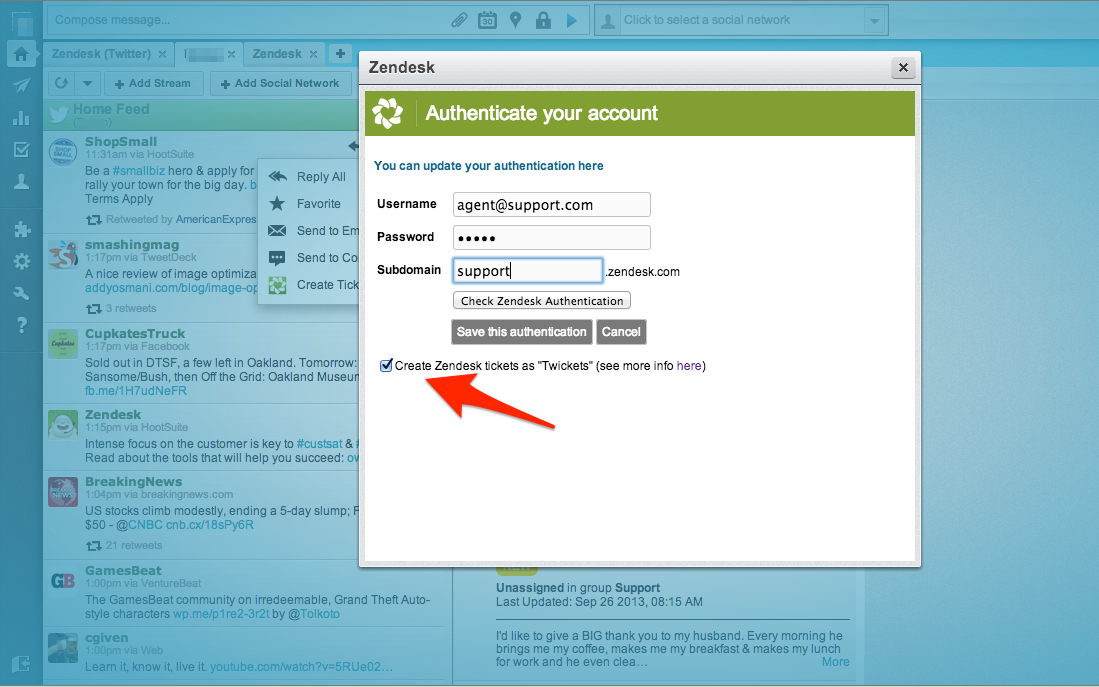Image resolution: width=1099 pixels, height=687 pixels.
Task: Open the Home streams sidebar icon
Action: pos(21,54)
